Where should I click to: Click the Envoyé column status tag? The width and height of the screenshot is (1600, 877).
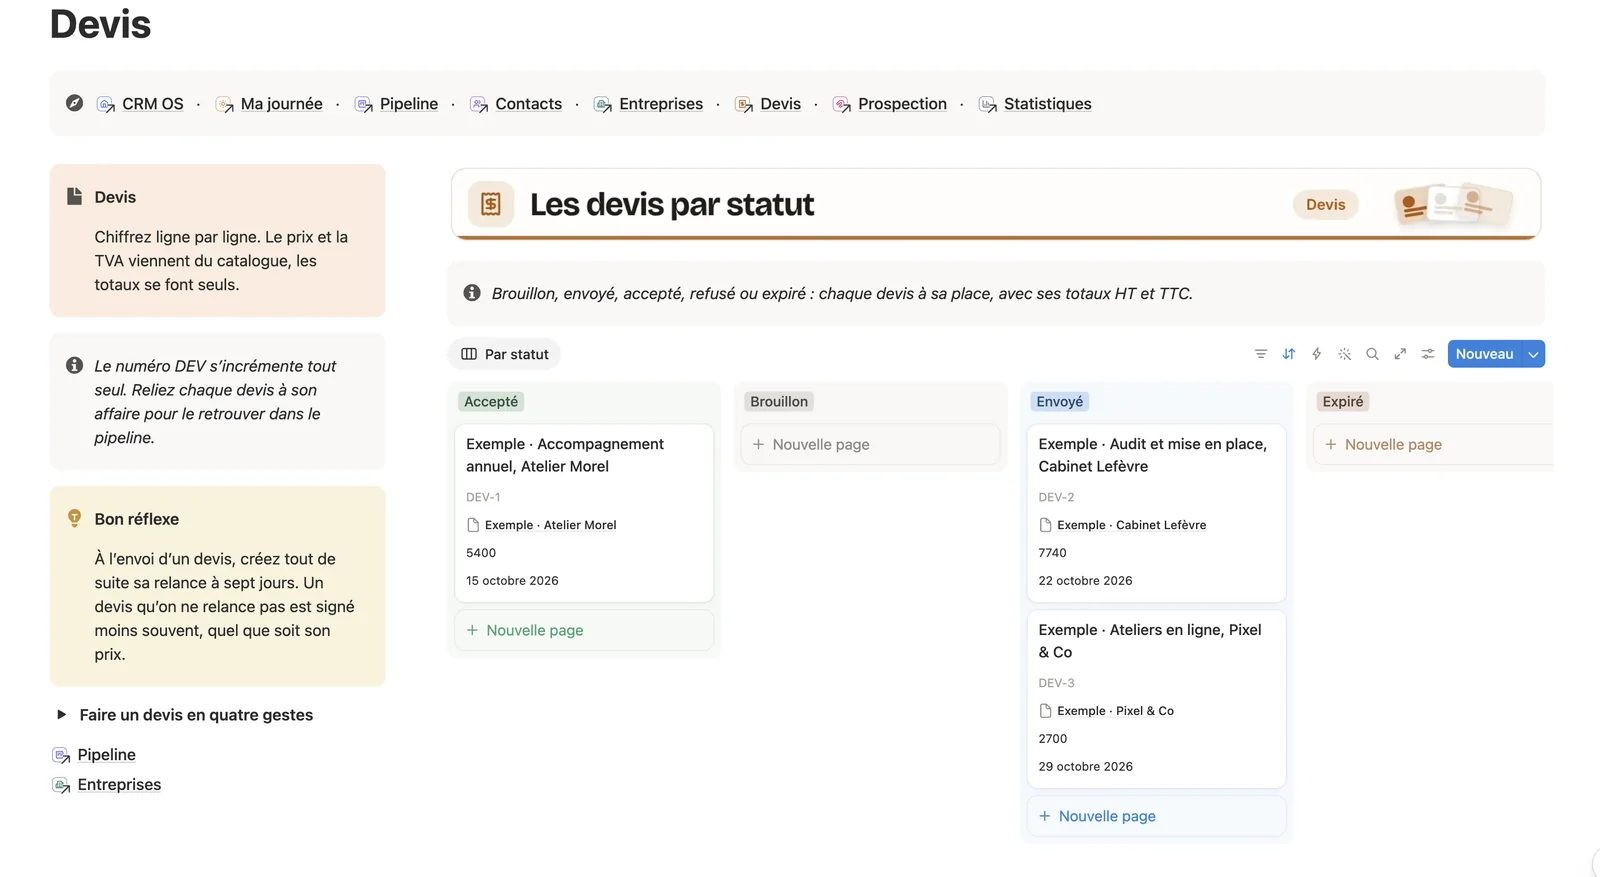pyautogui.click(x=1060, y=401)
